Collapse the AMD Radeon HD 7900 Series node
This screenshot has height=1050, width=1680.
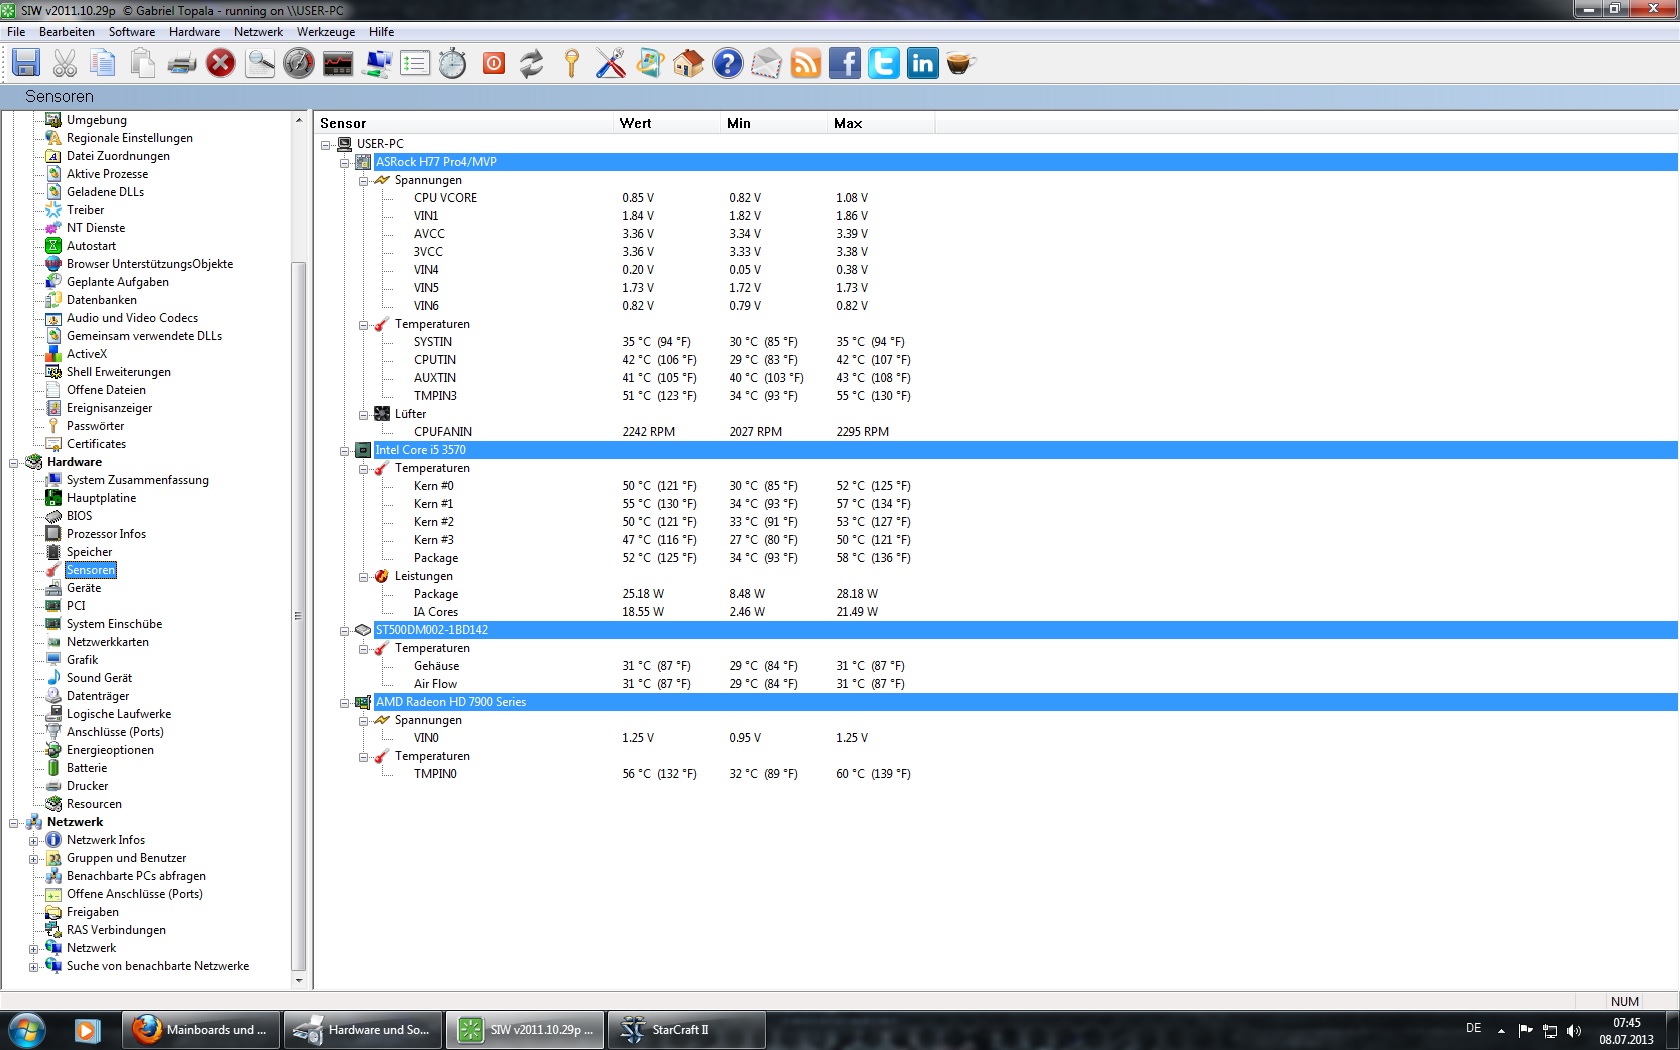pos(345,702)
